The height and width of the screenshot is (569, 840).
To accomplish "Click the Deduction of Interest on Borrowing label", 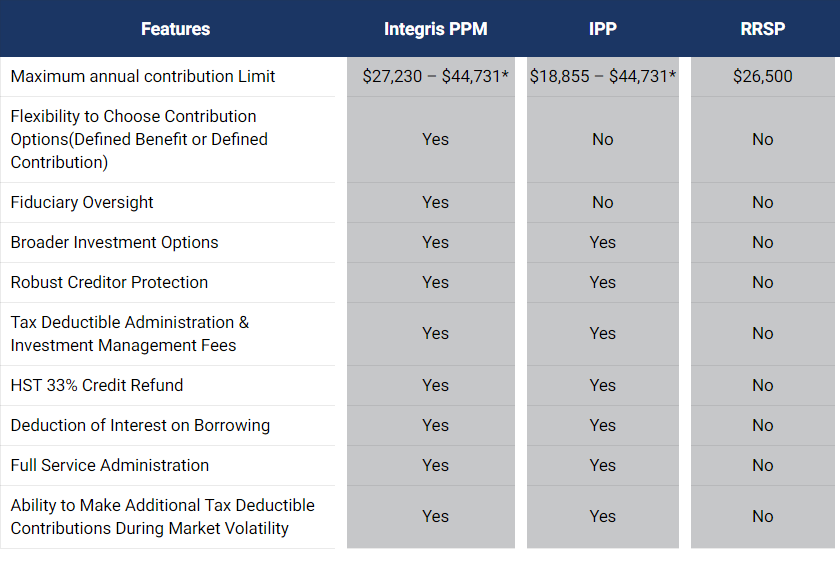I will tap(140, 425).
